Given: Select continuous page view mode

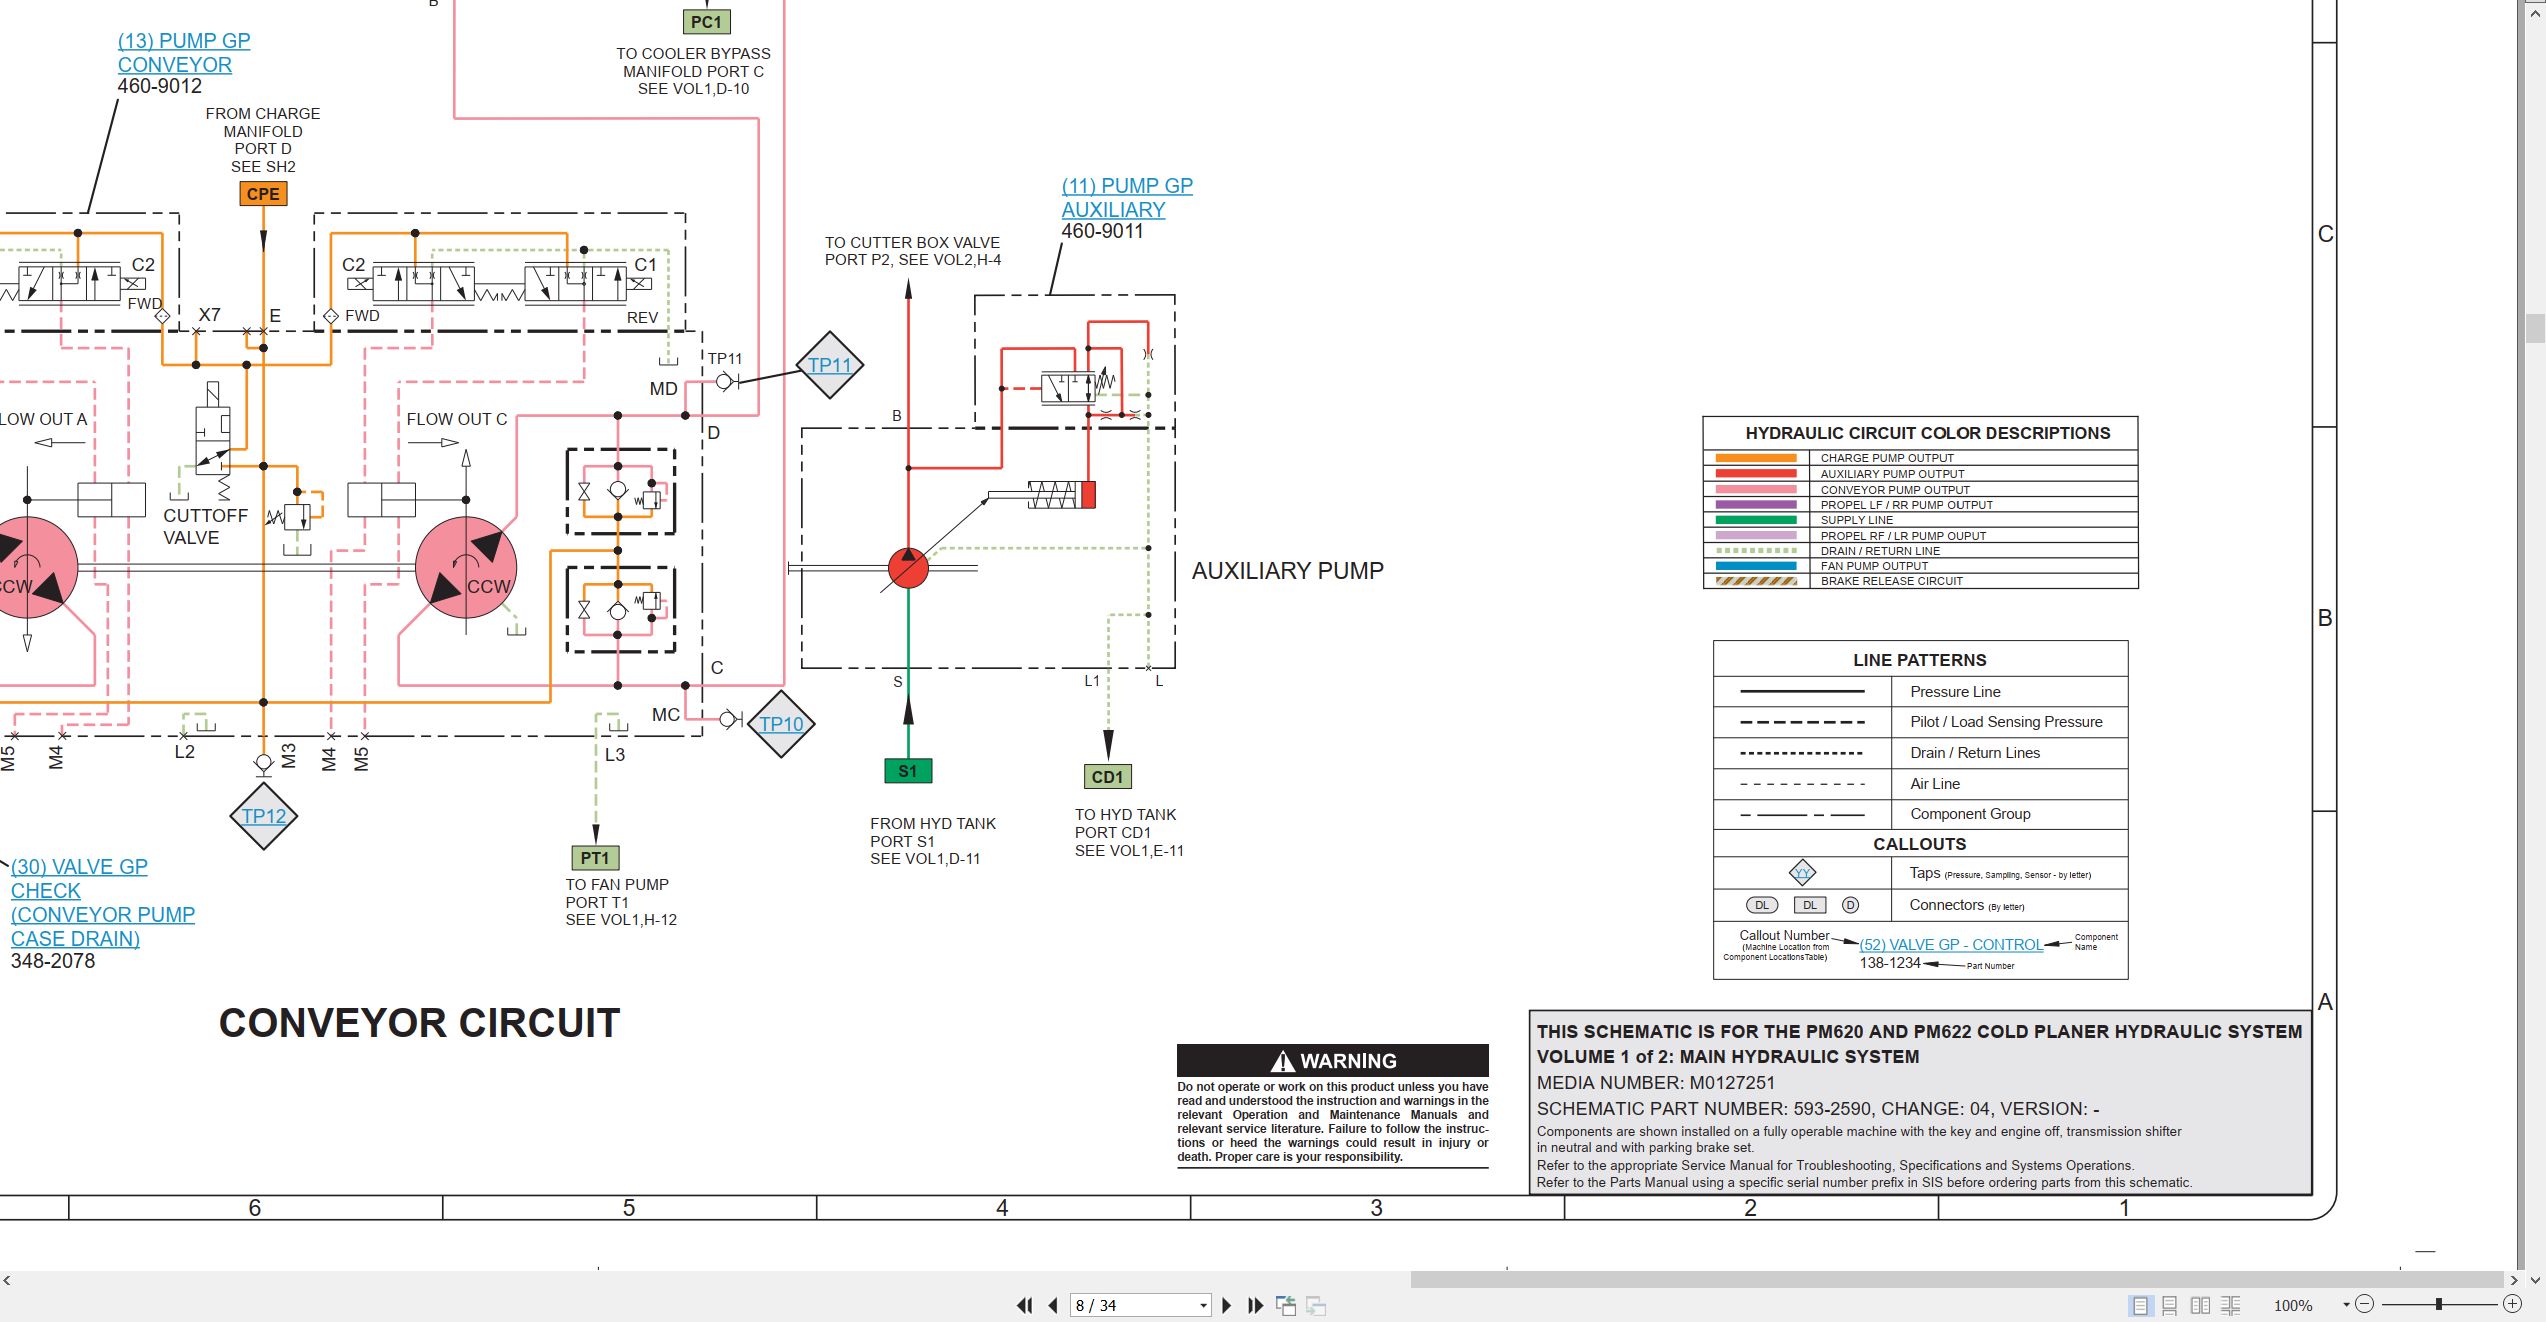Looking at the screenshot, I should [2170, 1305].
